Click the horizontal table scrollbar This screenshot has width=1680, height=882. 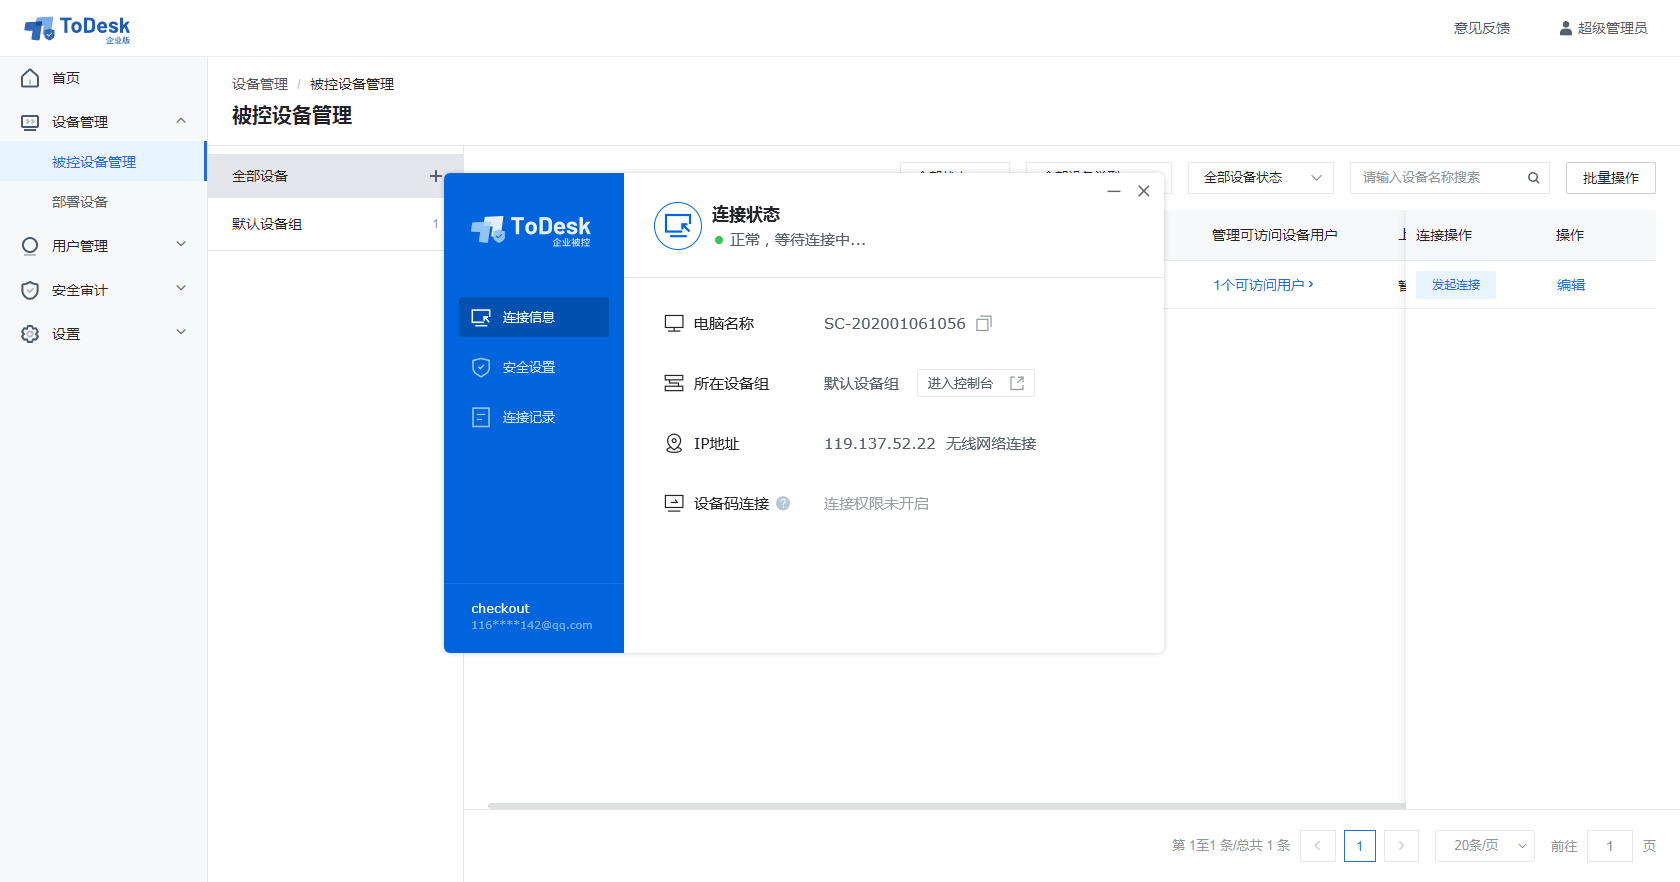tap(946, 806)
